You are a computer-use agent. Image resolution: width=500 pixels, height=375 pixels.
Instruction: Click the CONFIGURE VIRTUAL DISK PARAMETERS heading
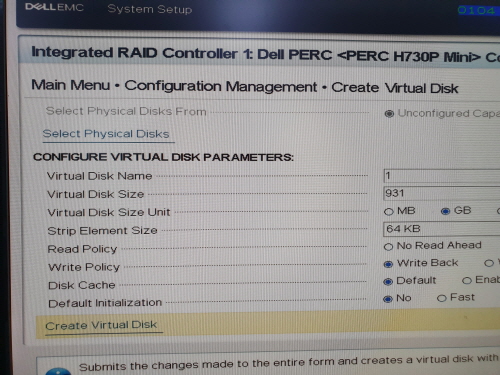(163, 157)
